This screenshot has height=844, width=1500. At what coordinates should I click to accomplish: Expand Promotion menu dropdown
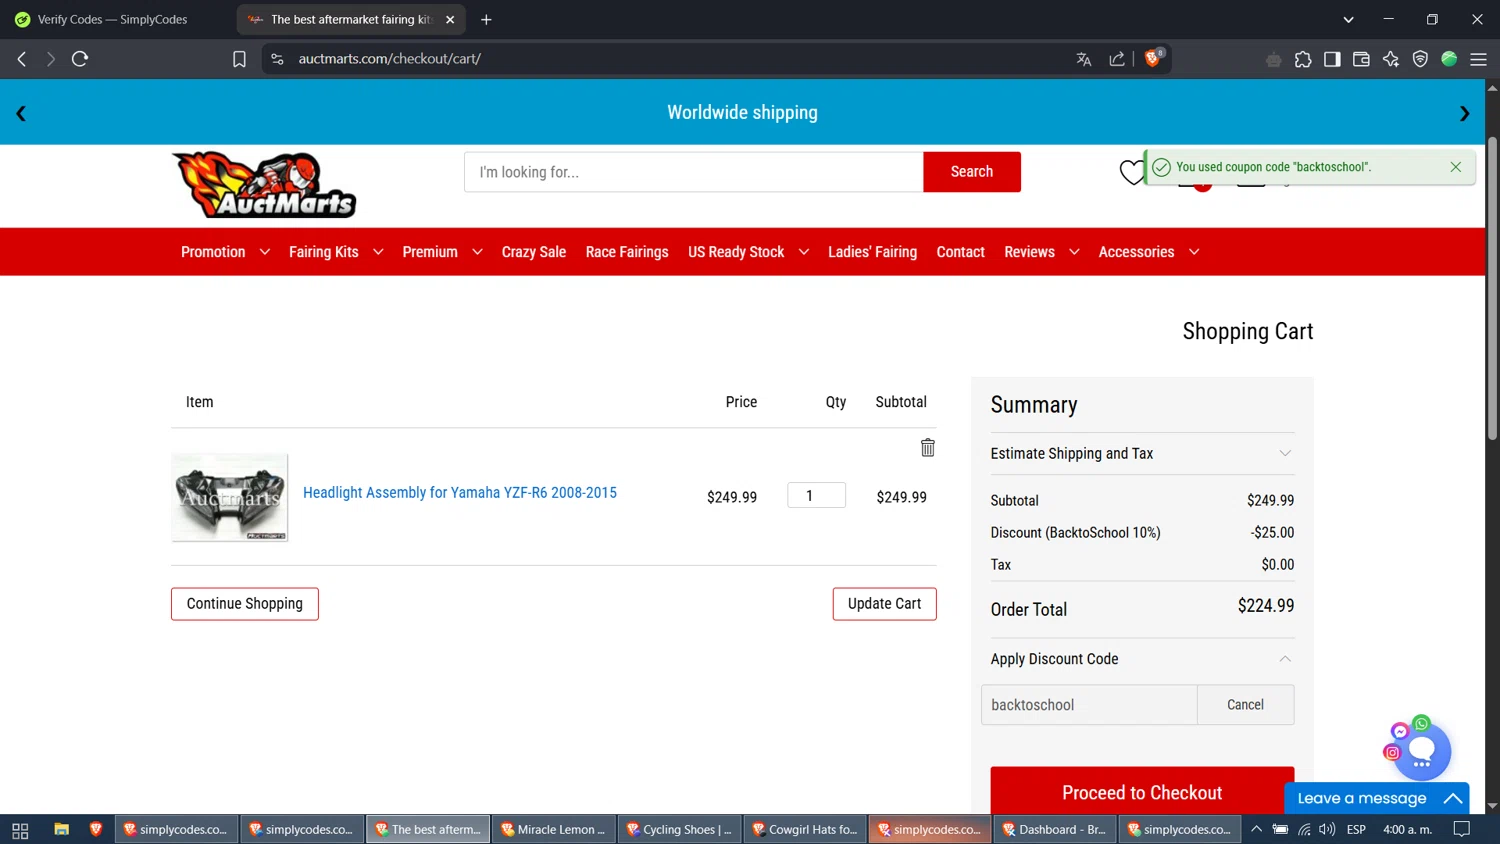tap(264, 252)
